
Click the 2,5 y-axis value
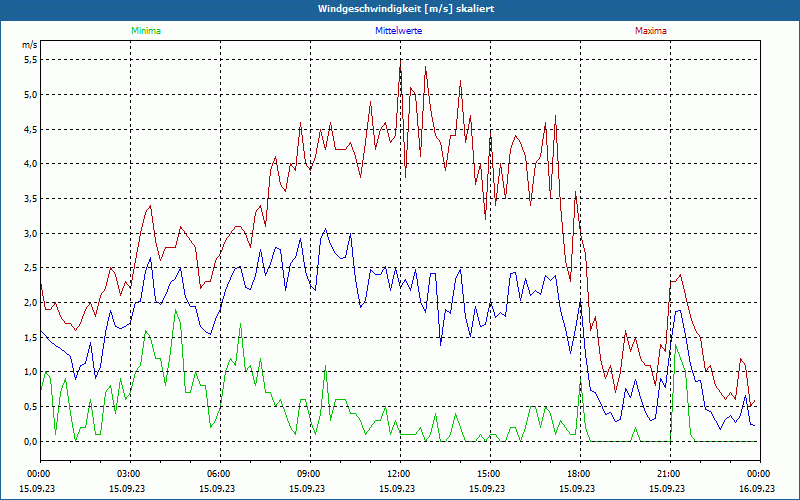[x=31, y=268]
